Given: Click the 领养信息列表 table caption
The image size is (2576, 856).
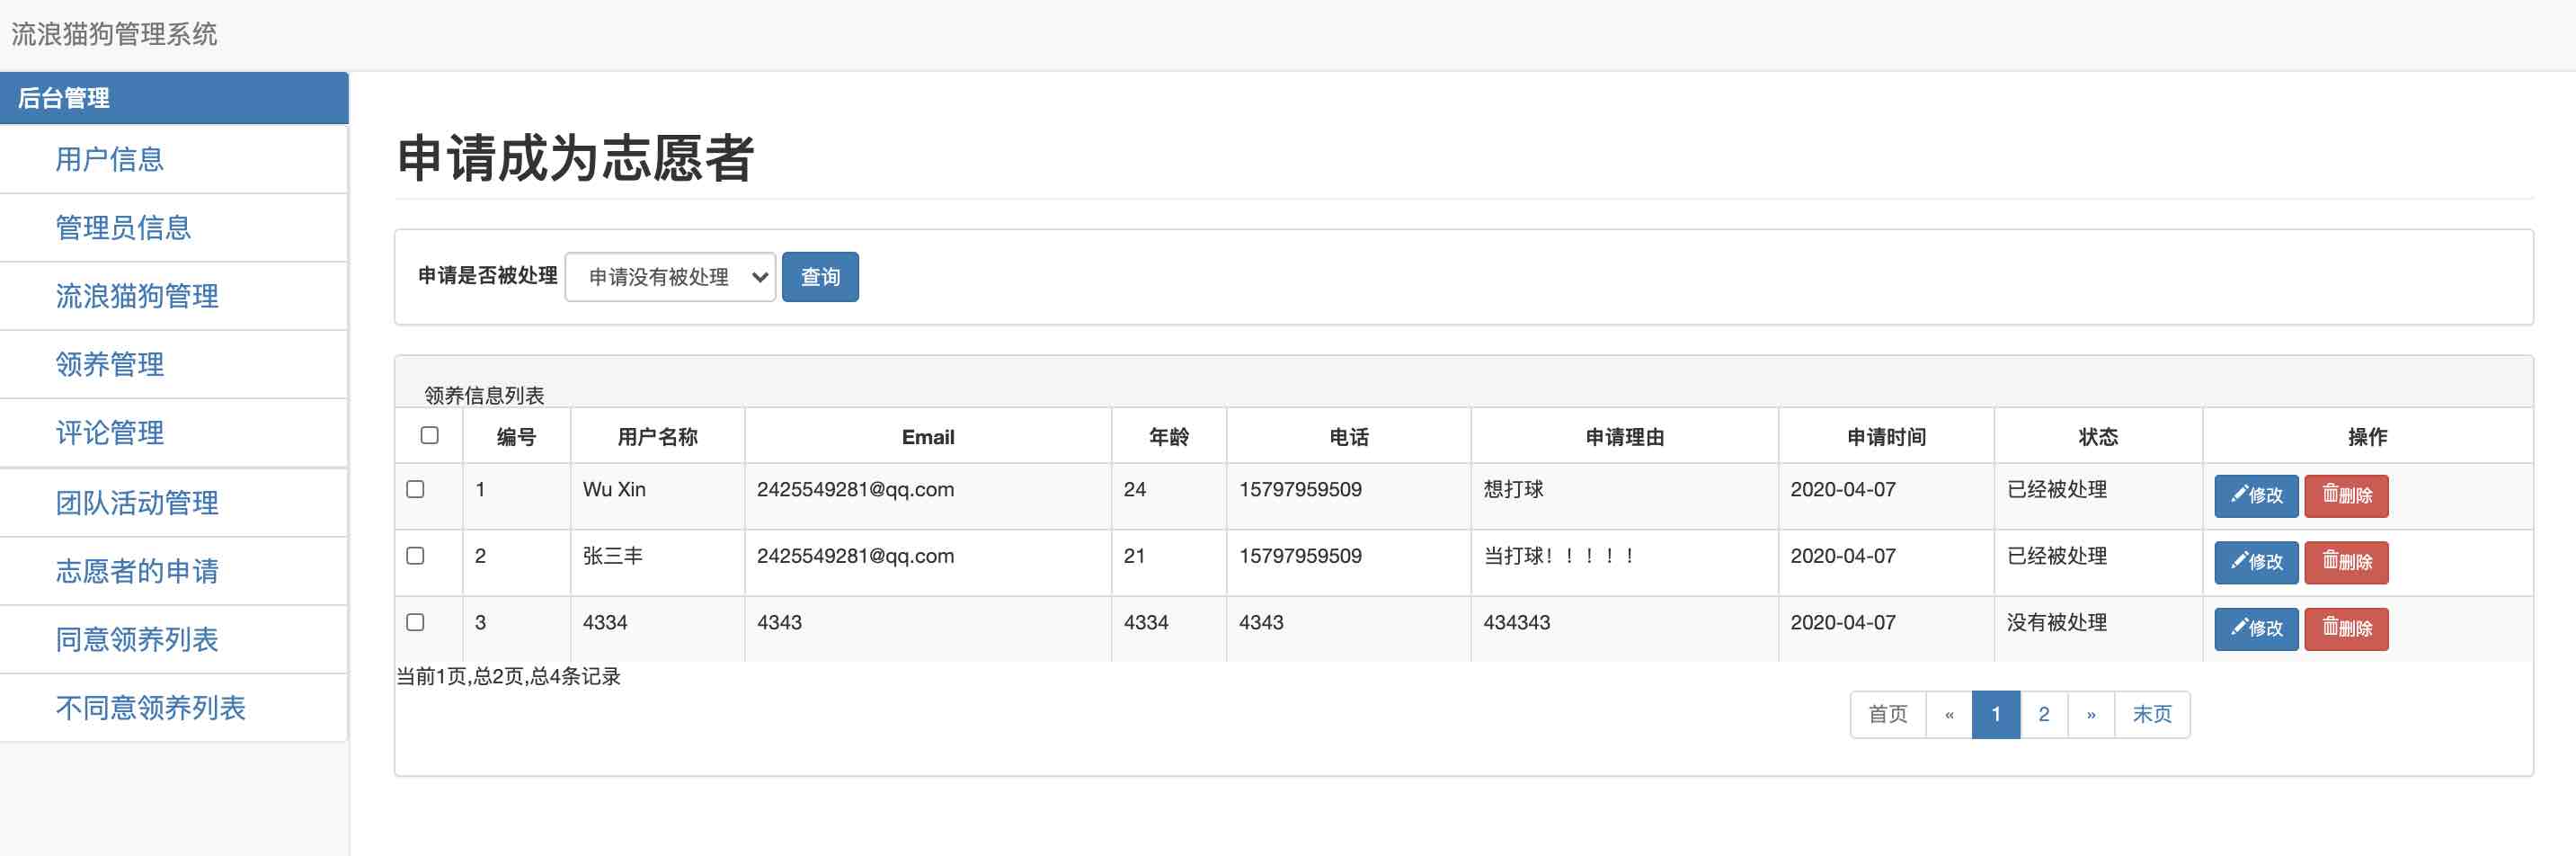Looking at the screenshot, I should tap(484, 395).
